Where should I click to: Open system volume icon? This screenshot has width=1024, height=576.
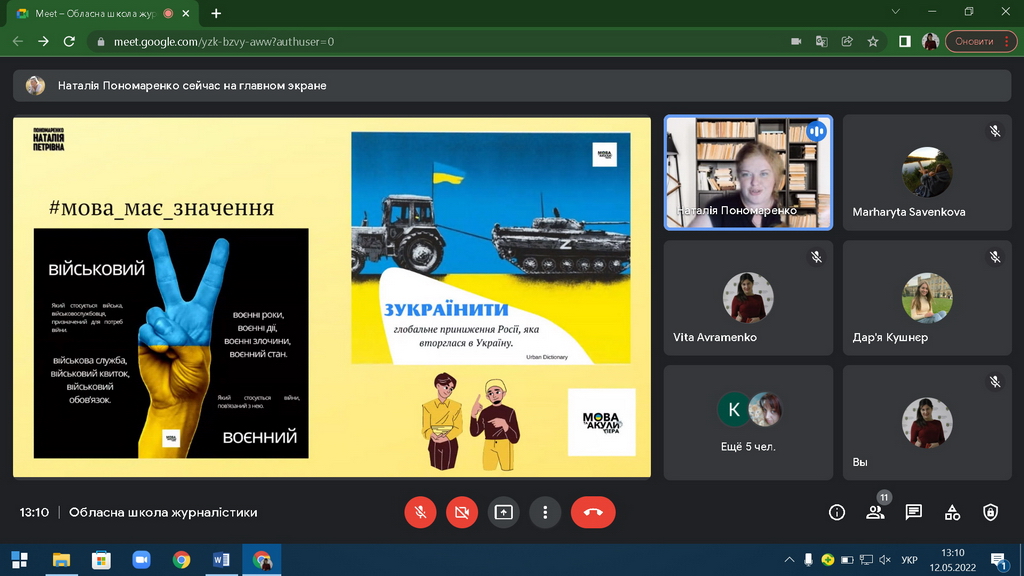(x=885, y=560)
